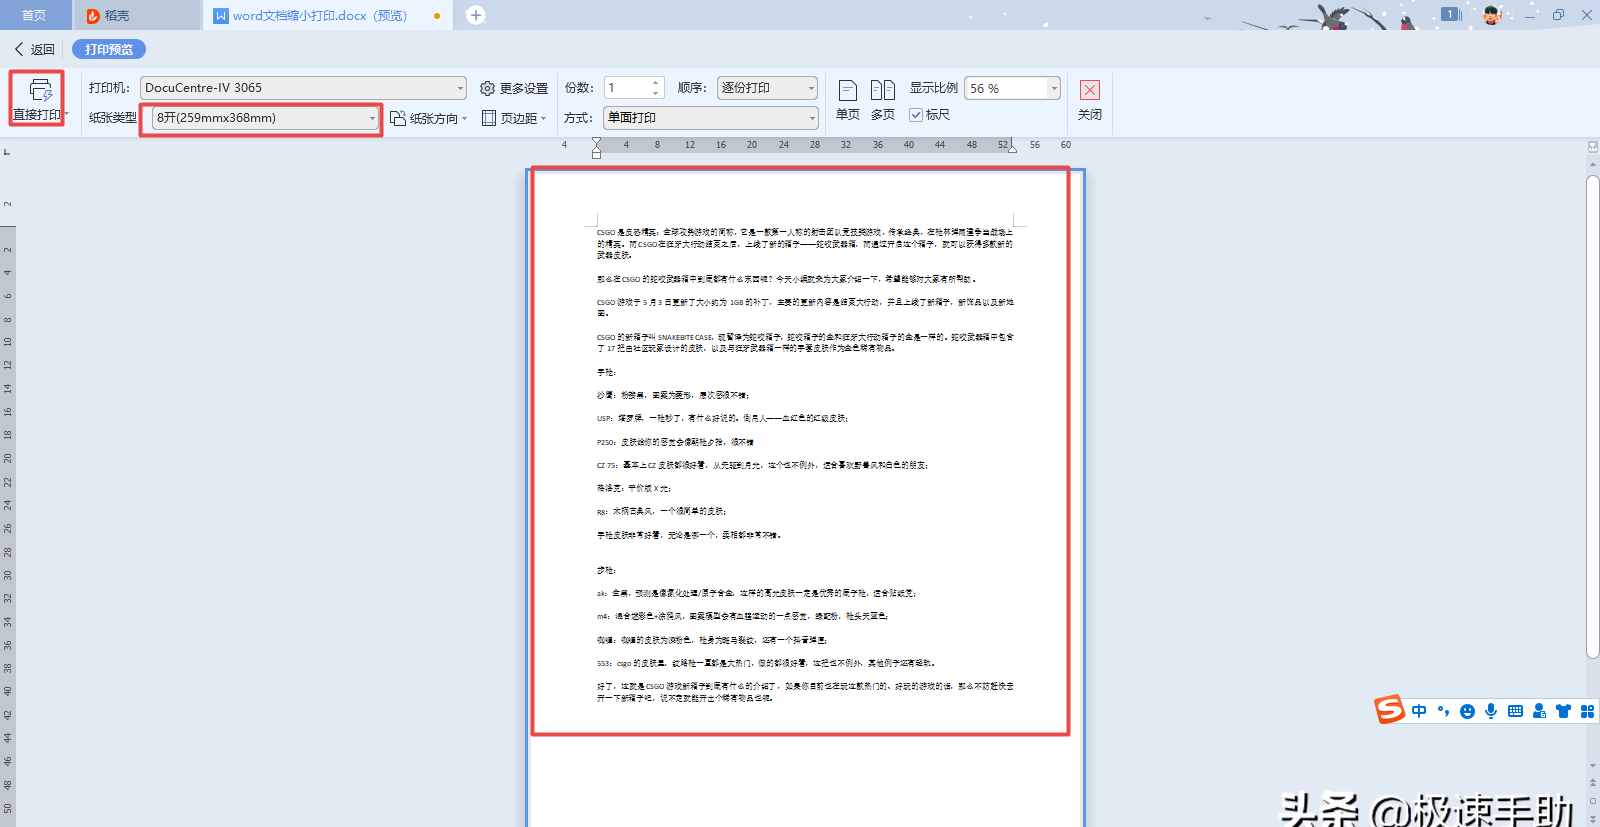Expand the 直接打印 dropdown arrow

[x=66, y=115]
